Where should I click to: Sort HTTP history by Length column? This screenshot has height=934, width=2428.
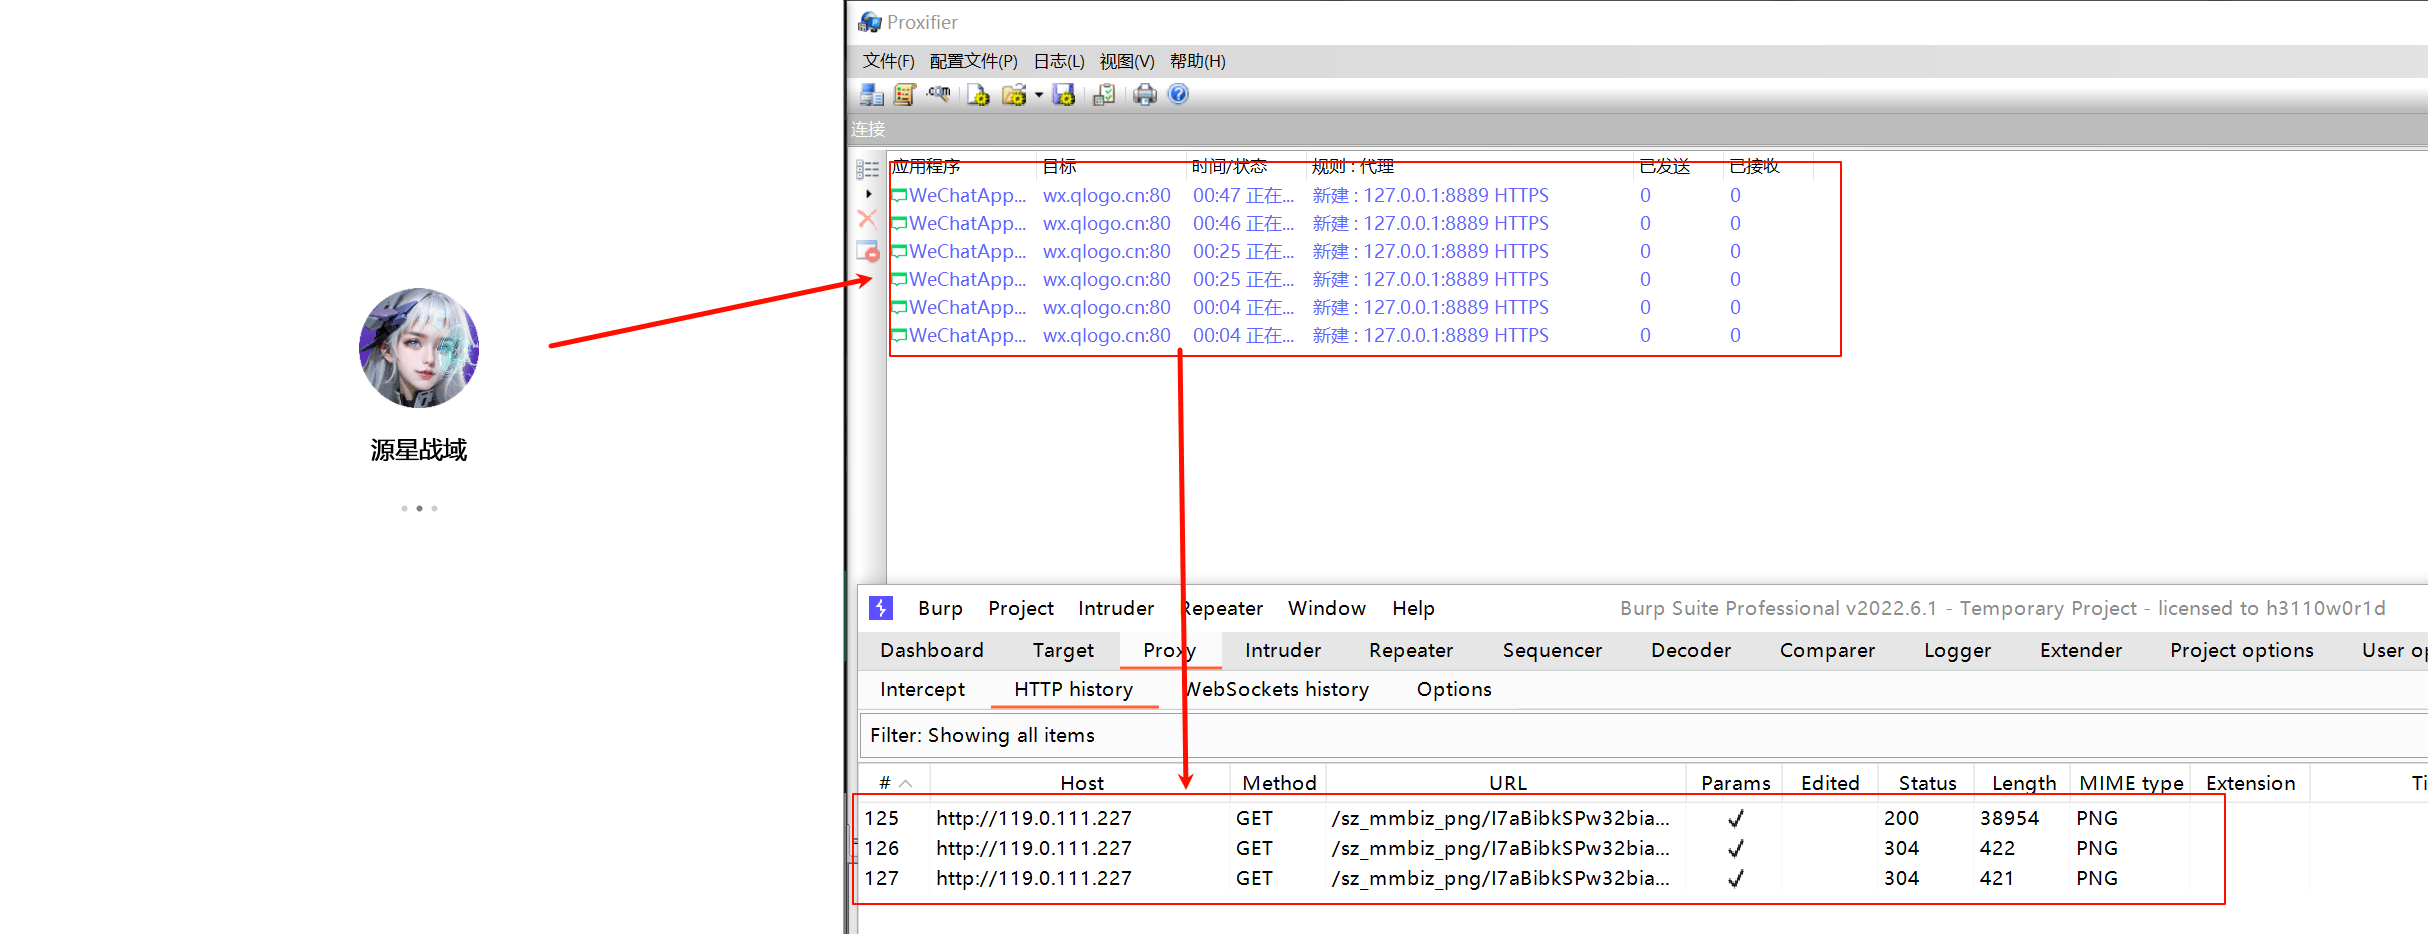click(x=2023, y=783)
